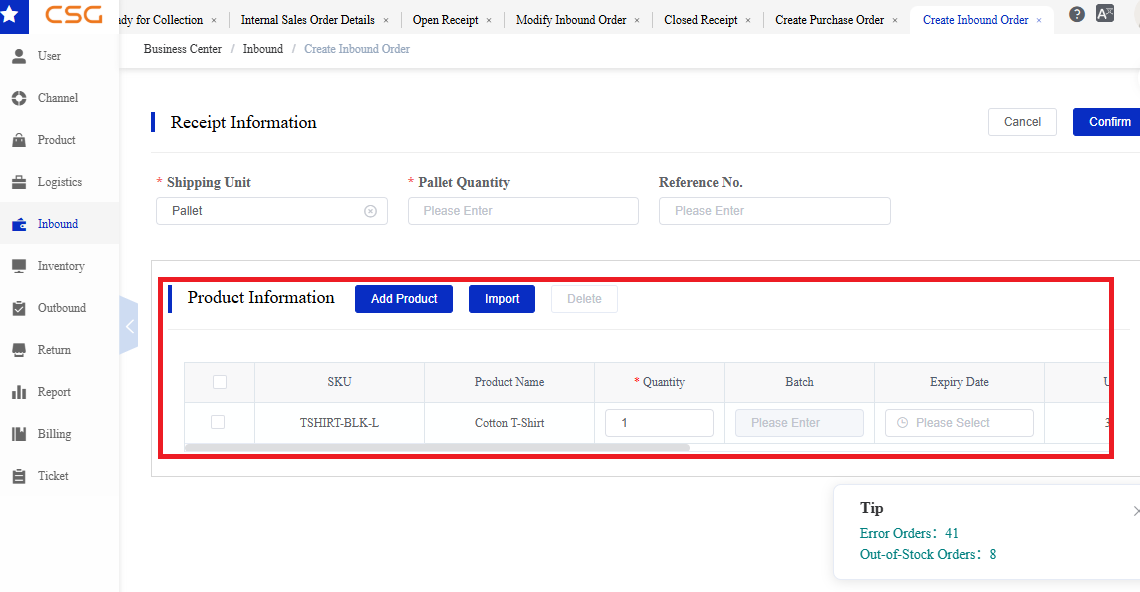Click the horizontal table scrollbar
This screenshot has width=1140, height=592.
[437, 447]
